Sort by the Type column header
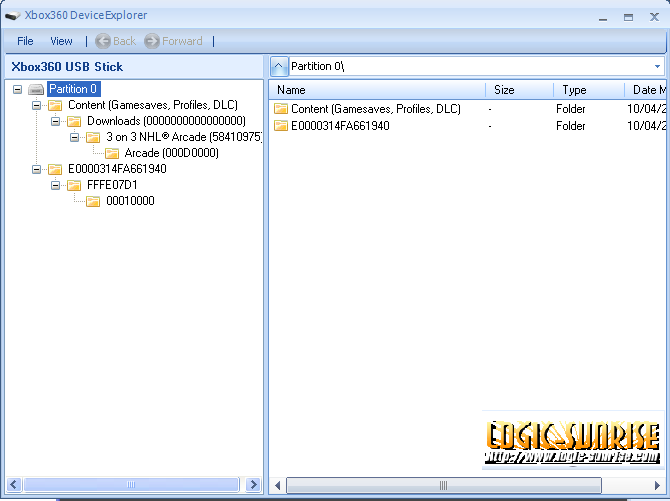 tap(589, 90)
